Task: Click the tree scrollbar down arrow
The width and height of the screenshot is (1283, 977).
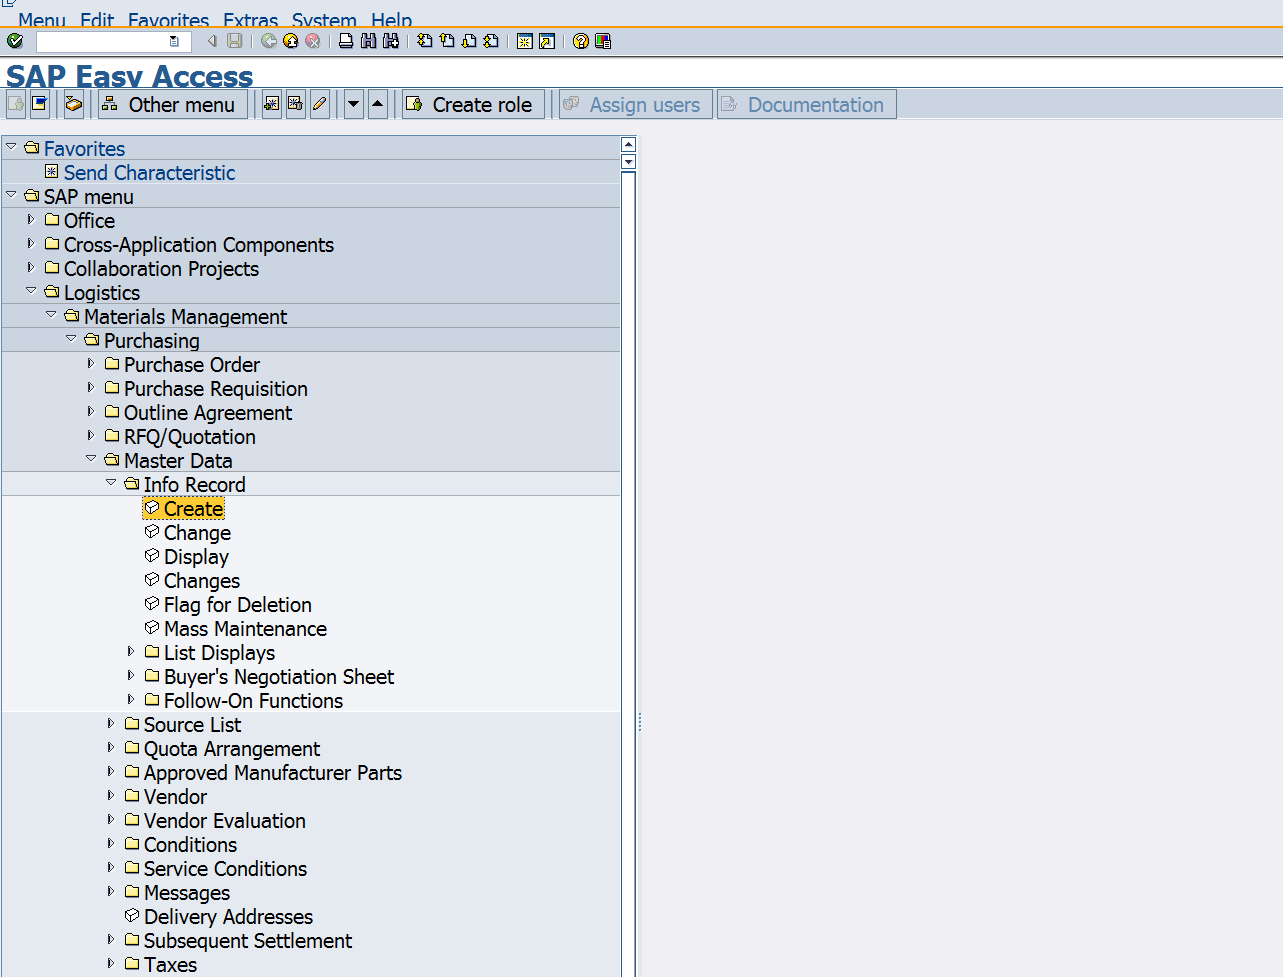Action: (628, 161)
